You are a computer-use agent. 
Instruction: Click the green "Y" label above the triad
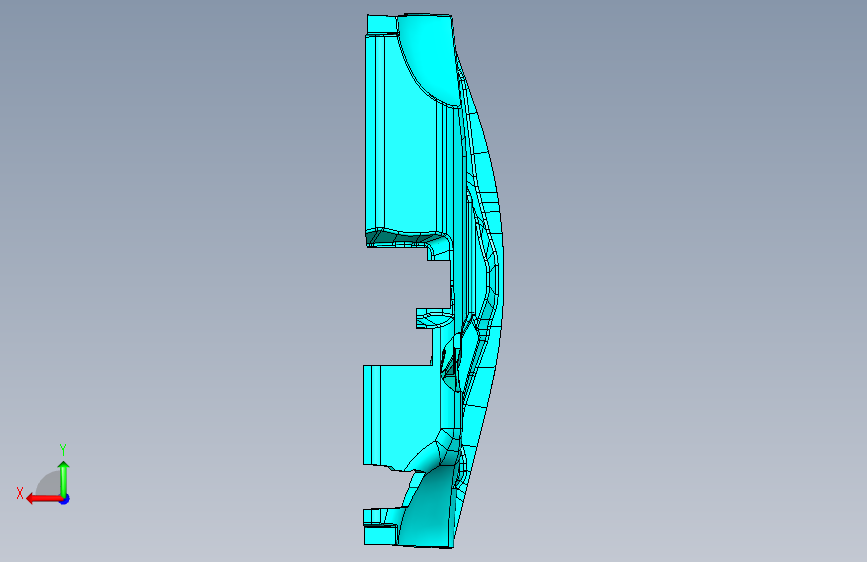point(63,449)
